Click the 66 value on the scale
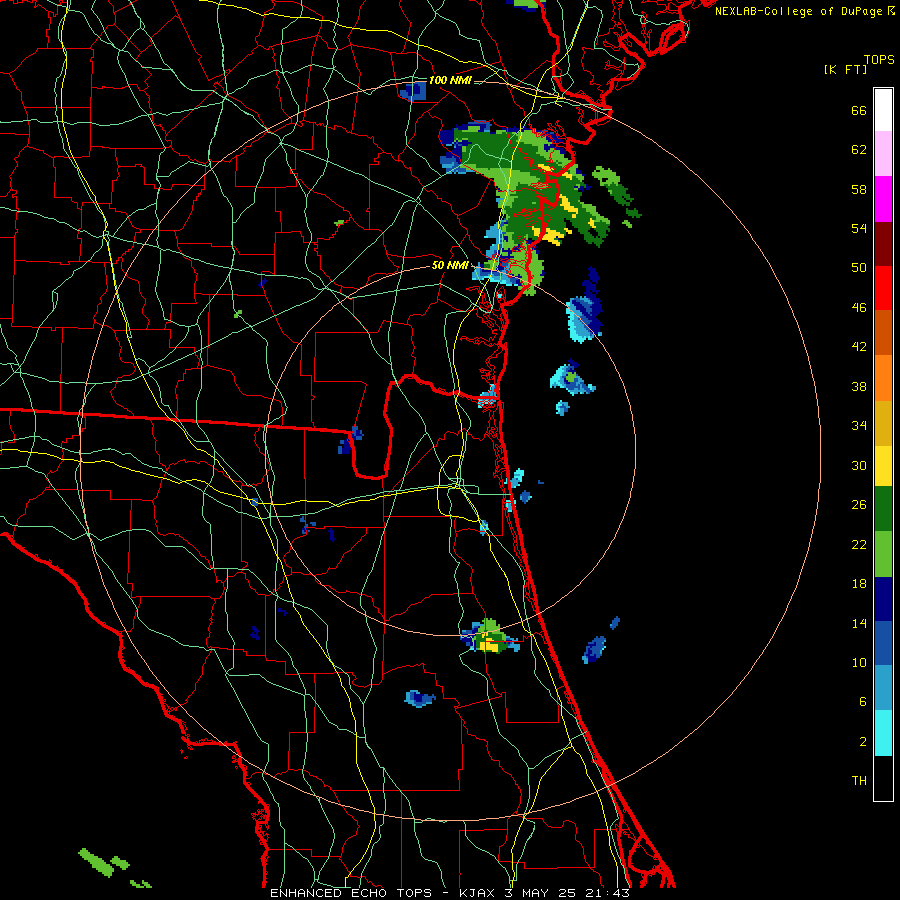The height and width of the screenshot is (900, 900). 859,111
